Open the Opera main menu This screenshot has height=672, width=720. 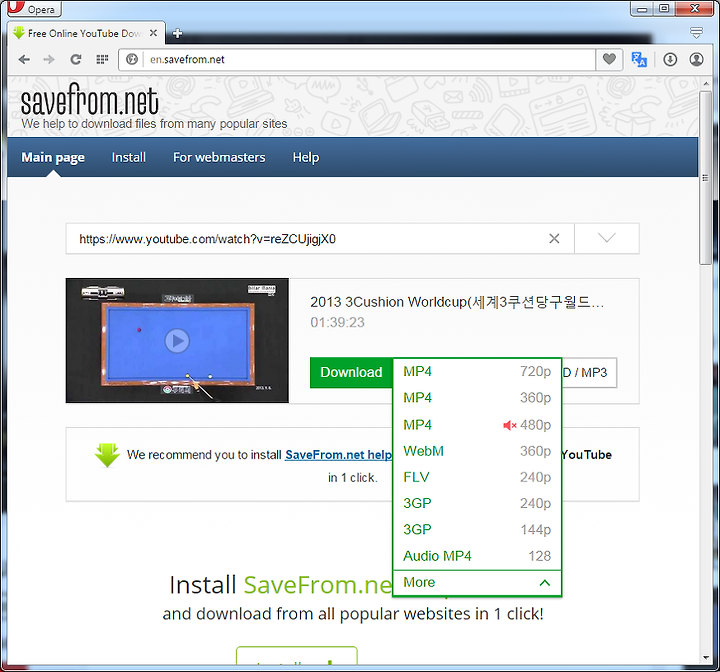(34, 8)
